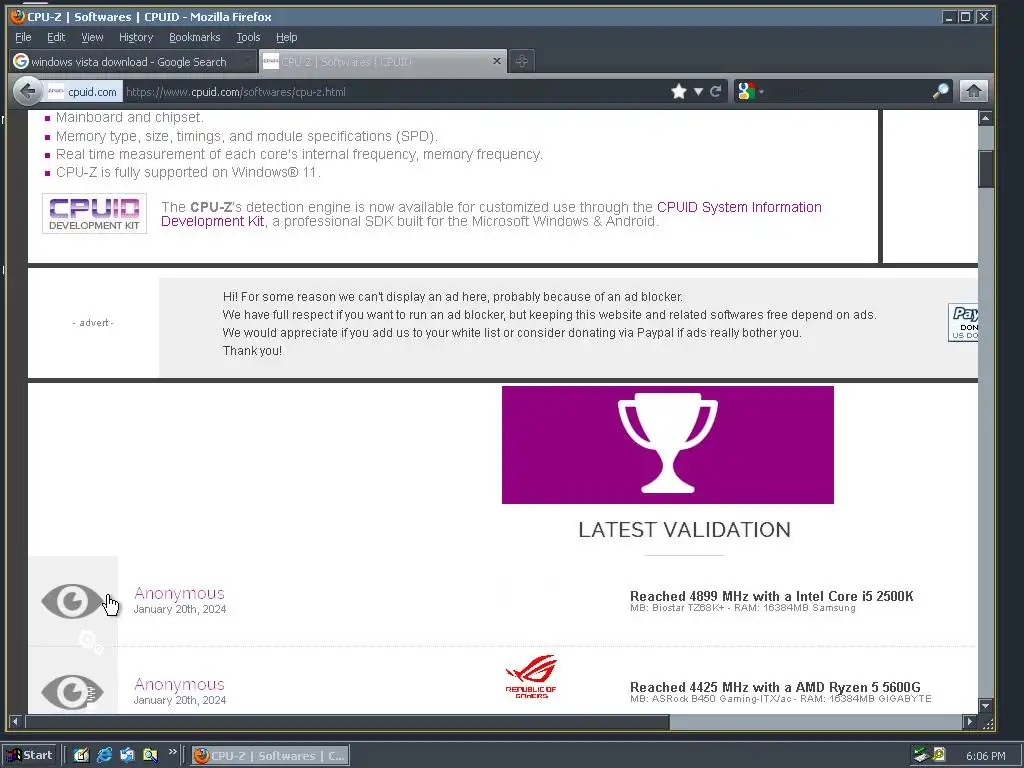Screen dimensions: 1024x768
Task: Click the yellow system tray icon
Action: click(x=938, y=754)
